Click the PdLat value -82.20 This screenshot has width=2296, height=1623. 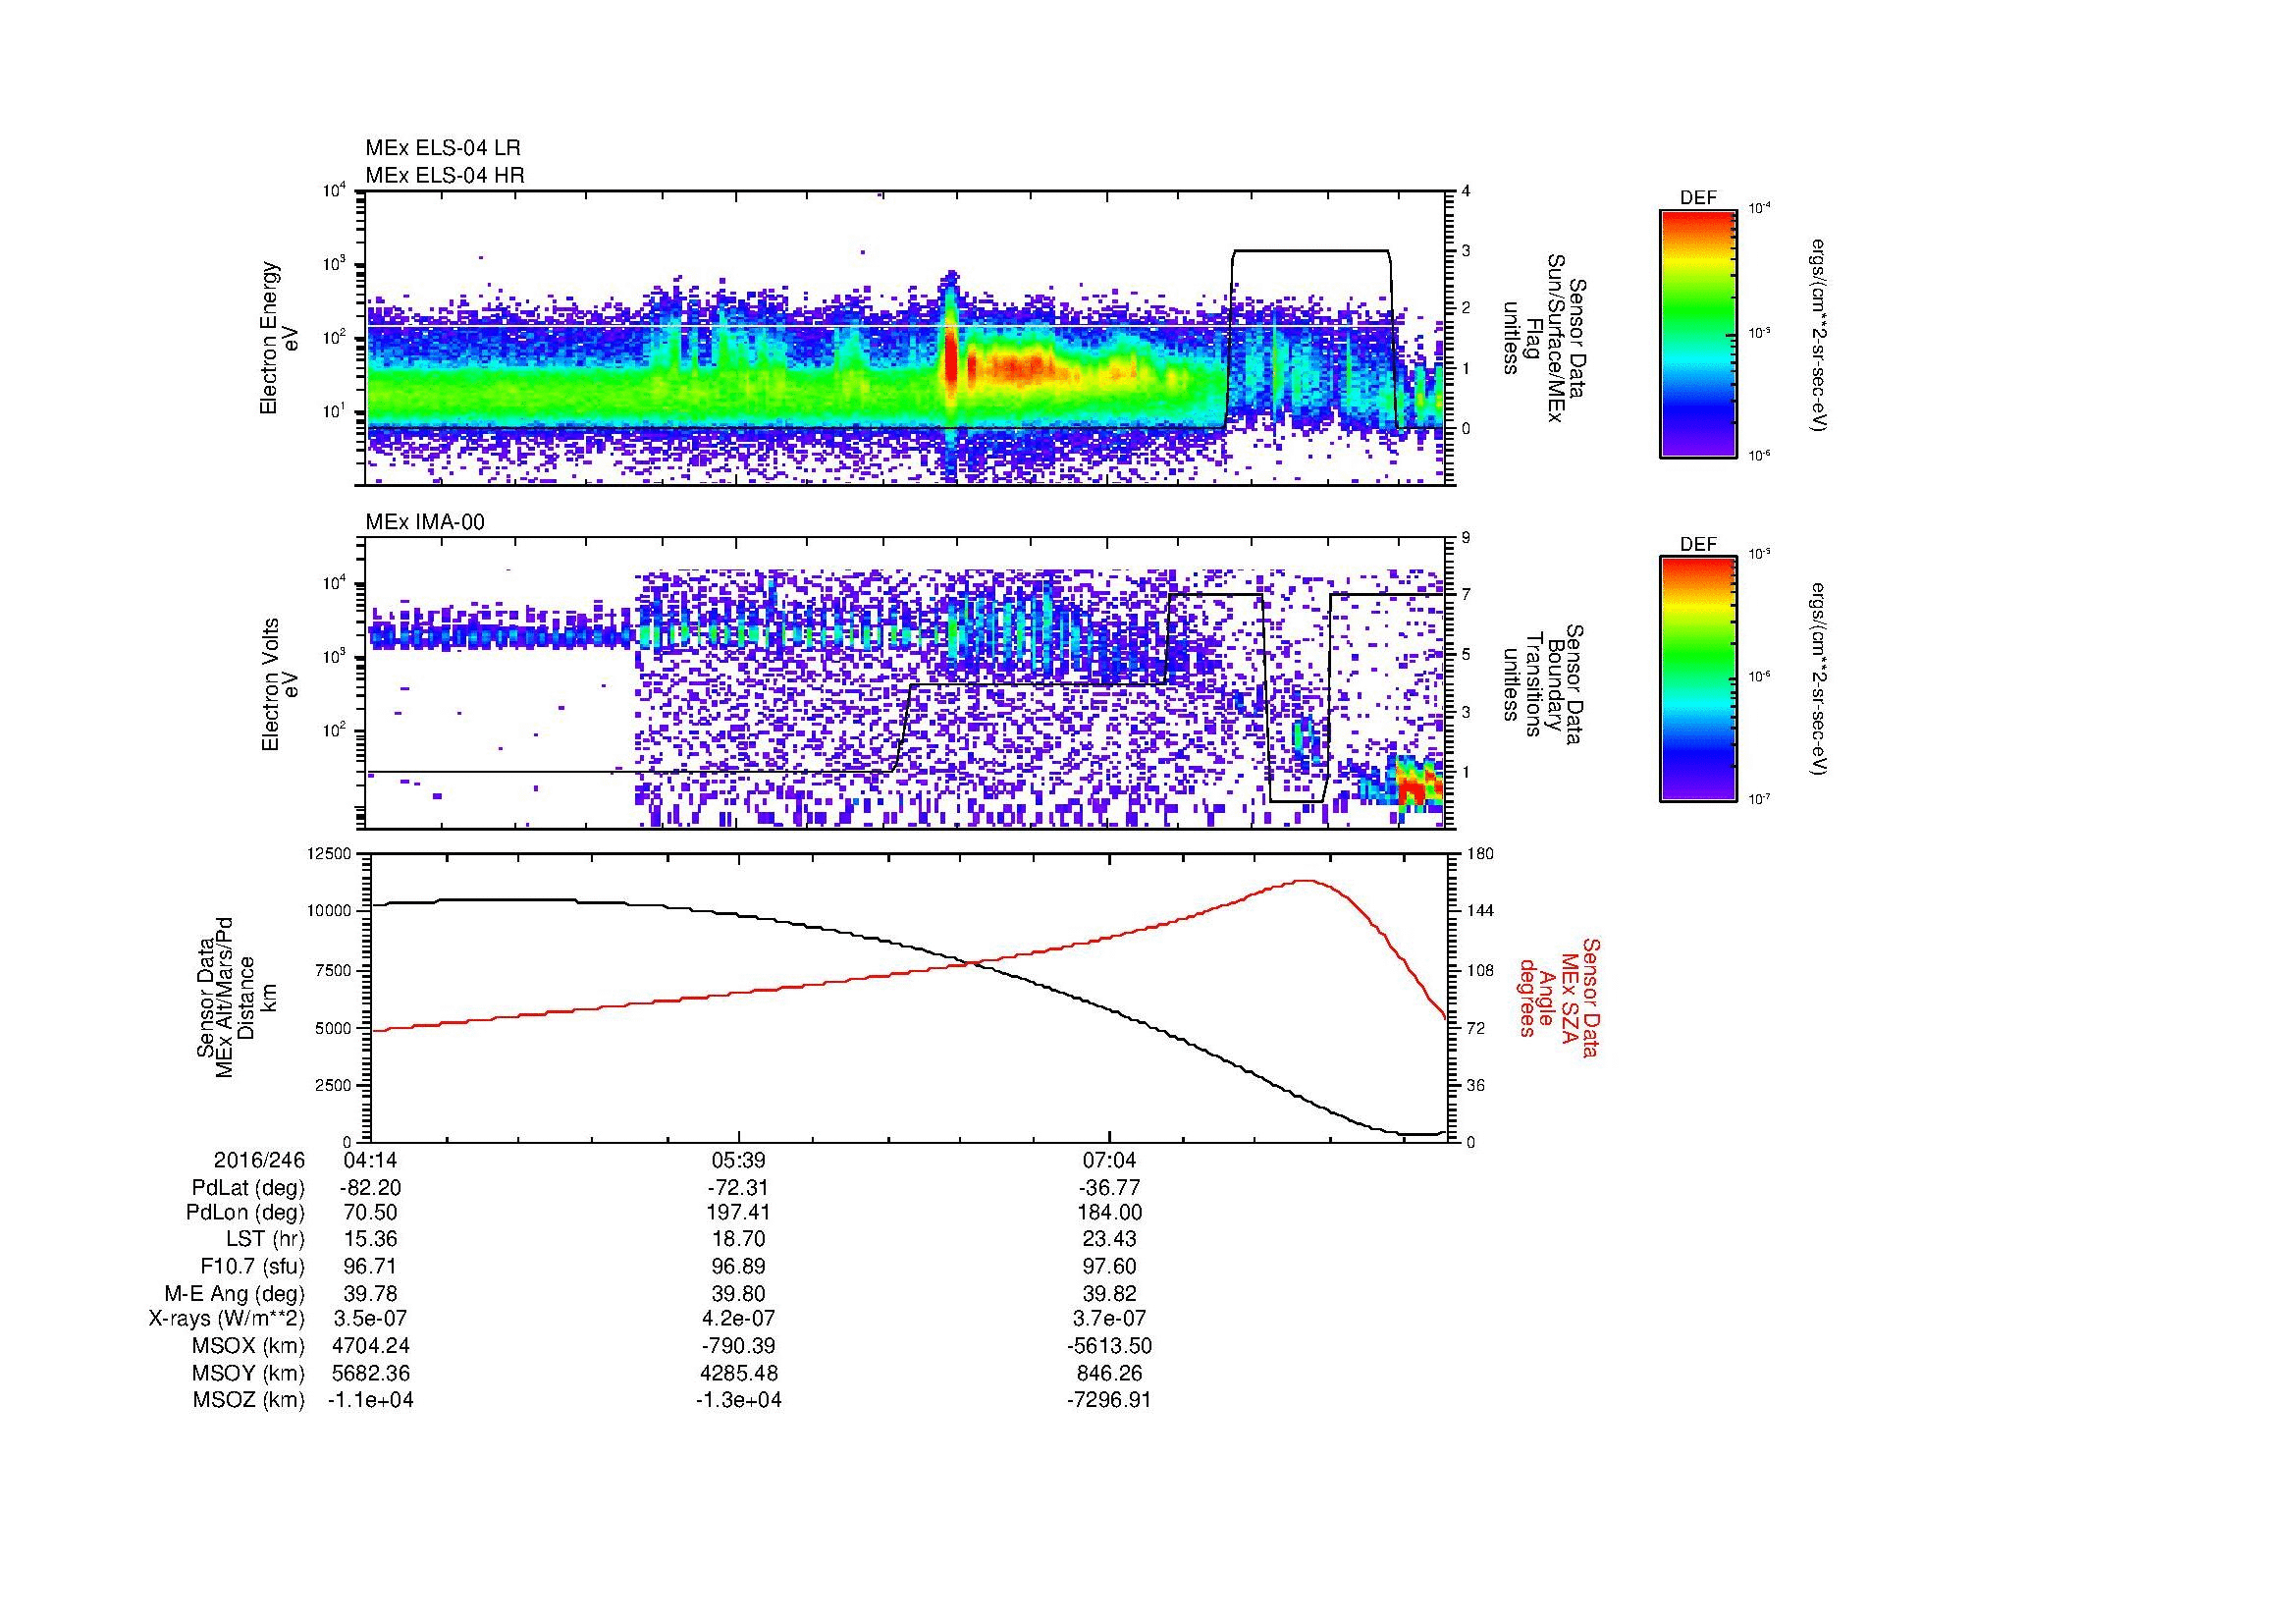[x=370, y=1188]
